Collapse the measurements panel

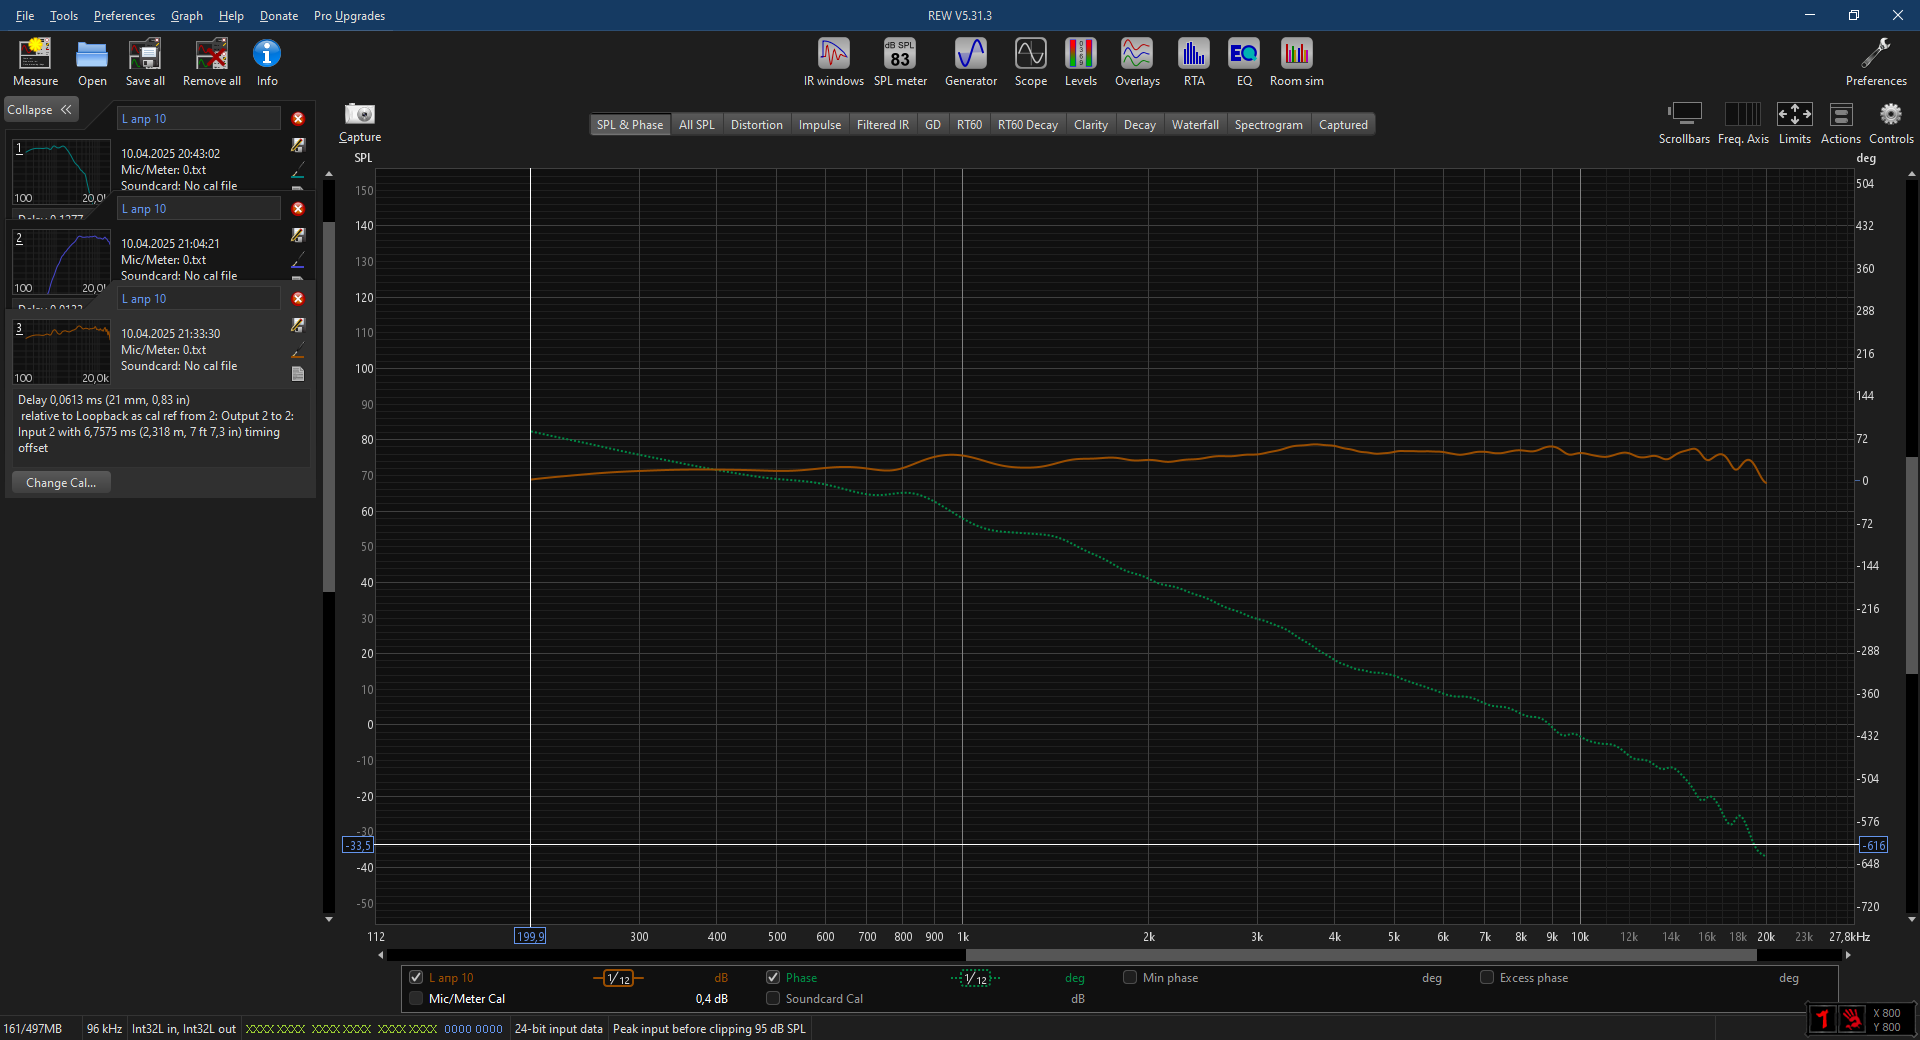(40, 110)
